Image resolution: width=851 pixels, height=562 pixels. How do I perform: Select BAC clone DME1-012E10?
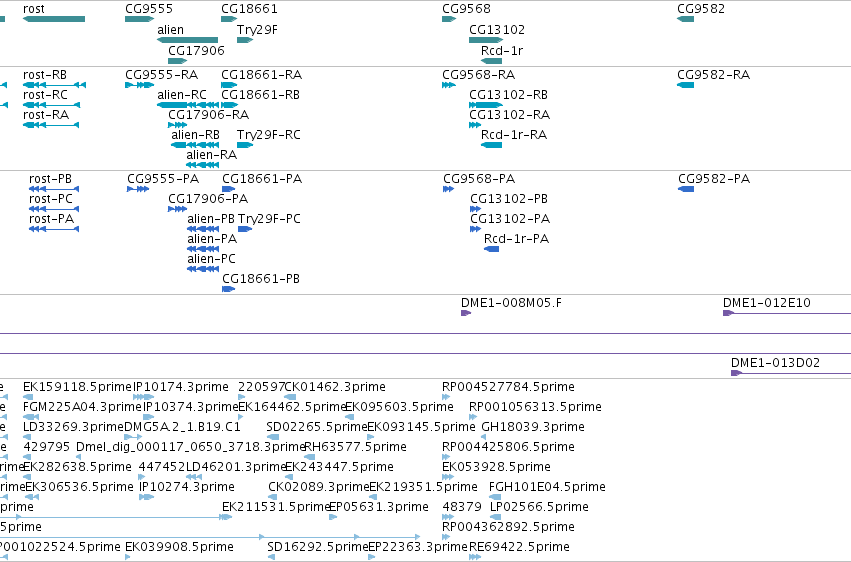point(767,303)
